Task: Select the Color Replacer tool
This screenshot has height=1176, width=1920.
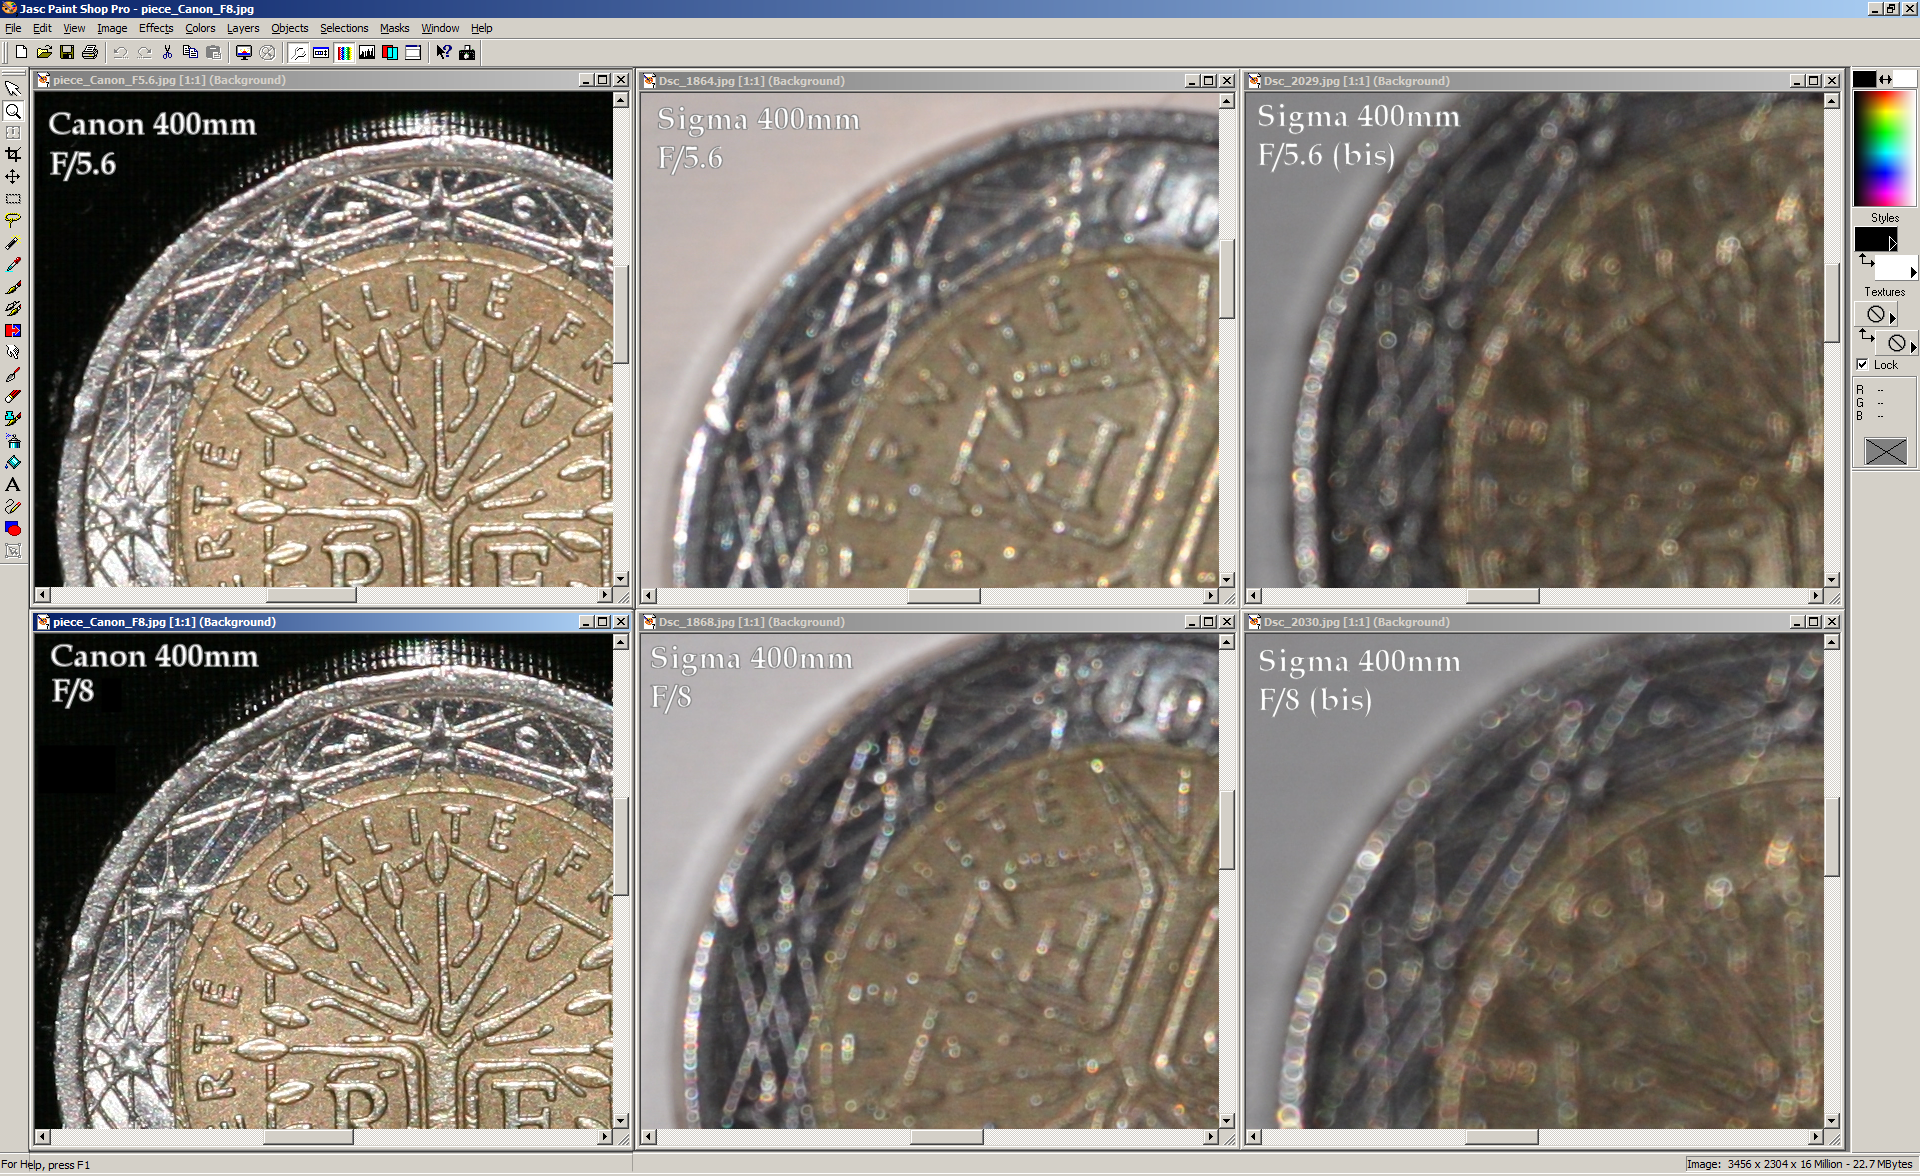Action: coord(13,331)
